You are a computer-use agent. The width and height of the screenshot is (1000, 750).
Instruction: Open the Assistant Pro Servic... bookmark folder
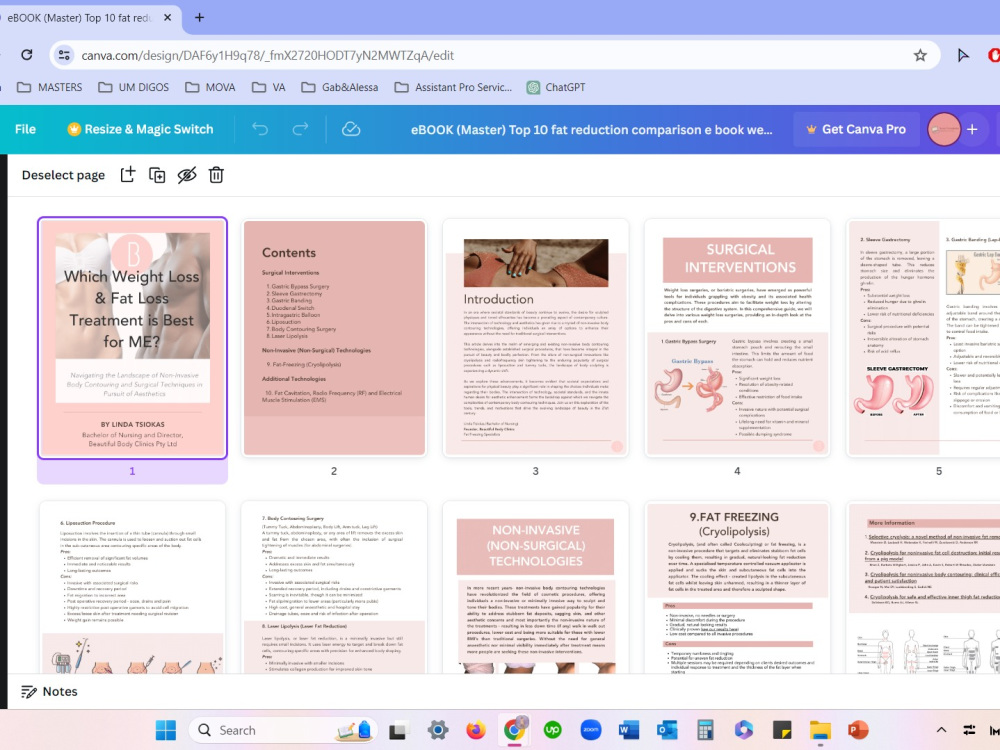pyautogui.click(x=453, y=87)
